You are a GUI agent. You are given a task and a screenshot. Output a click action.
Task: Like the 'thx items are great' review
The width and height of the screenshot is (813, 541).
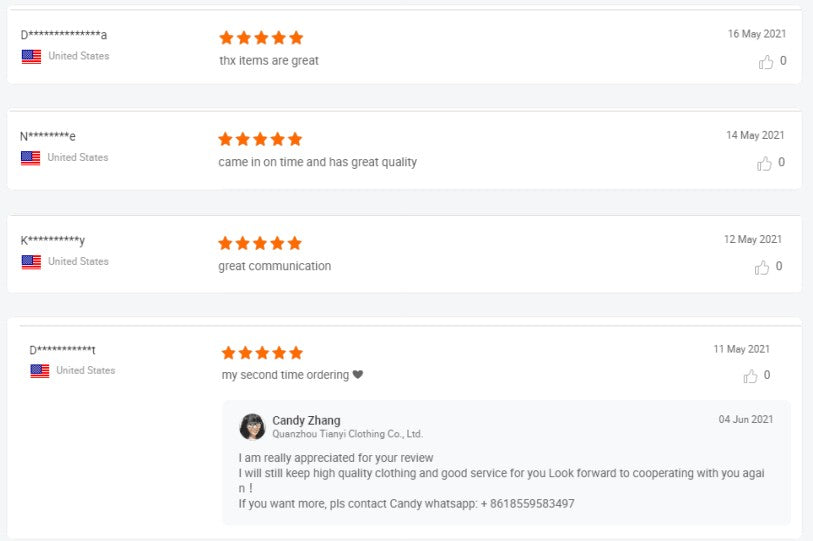[766, 62]
